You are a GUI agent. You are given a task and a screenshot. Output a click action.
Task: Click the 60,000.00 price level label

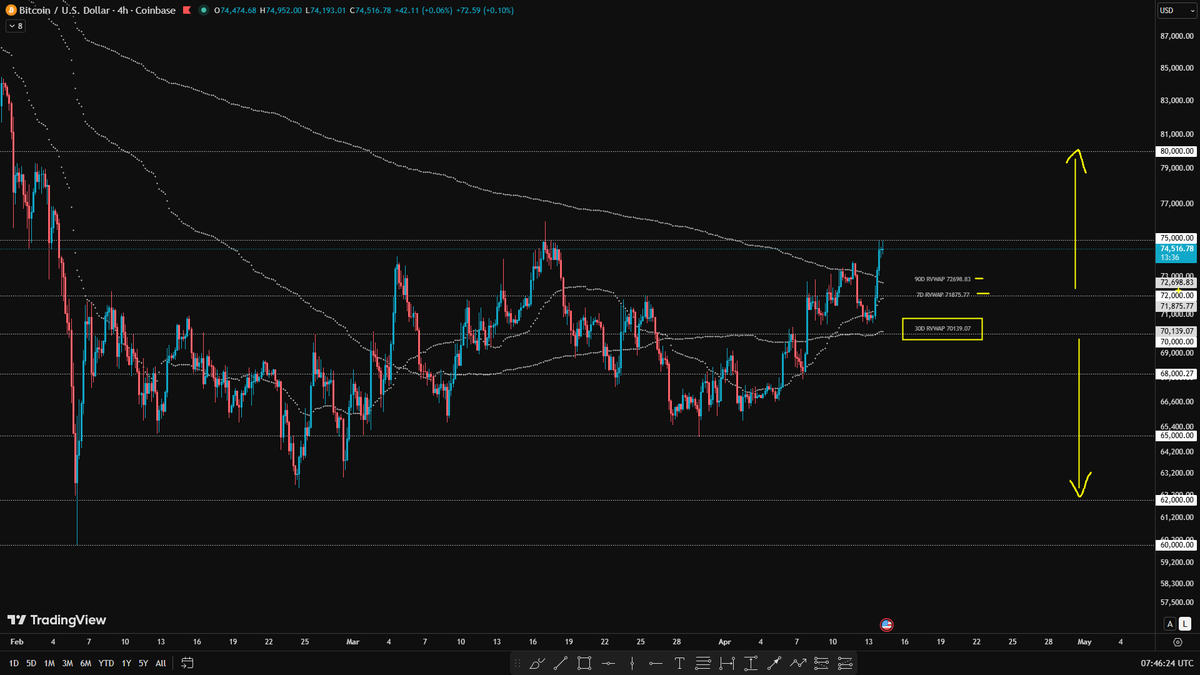click(x=1176, y=545)
